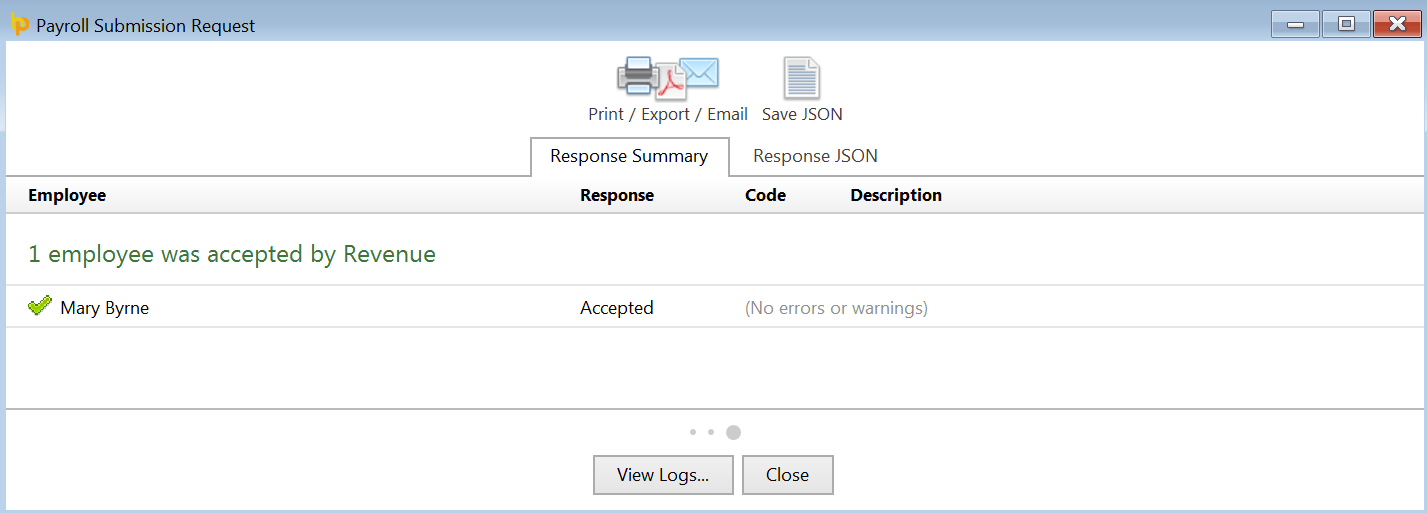This screenshot has height=513, width=1427.
Task: Click the Accepted response value
Action: coord(617,308)
